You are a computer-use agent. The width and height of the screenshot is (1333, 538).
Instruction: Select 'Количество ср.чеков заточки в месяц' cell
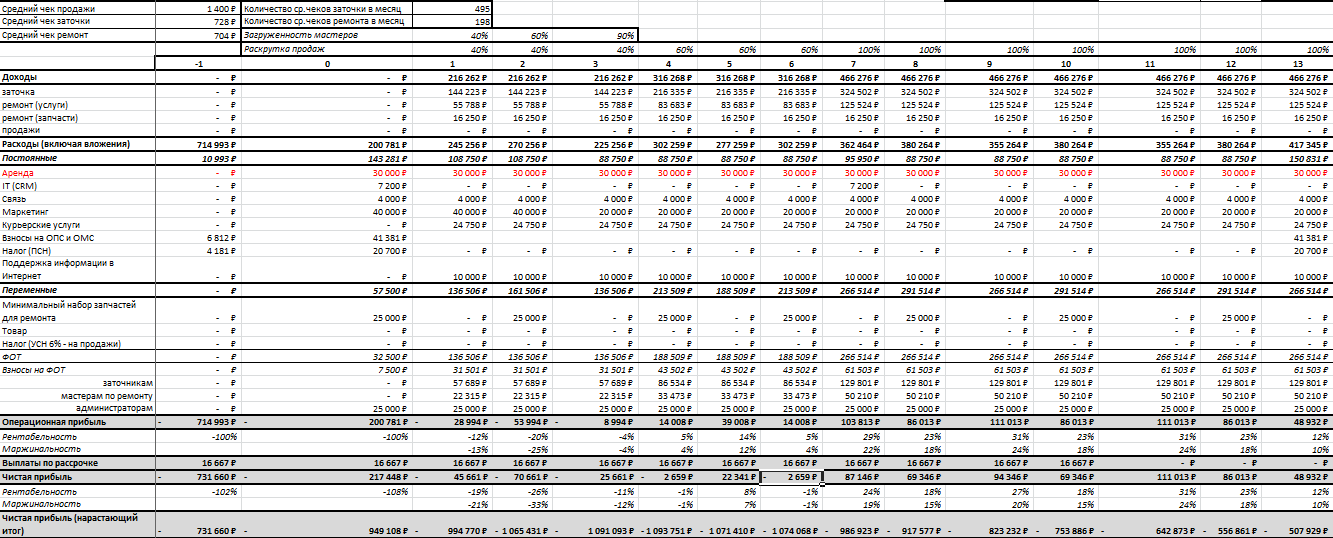click(x=326, y=7)
